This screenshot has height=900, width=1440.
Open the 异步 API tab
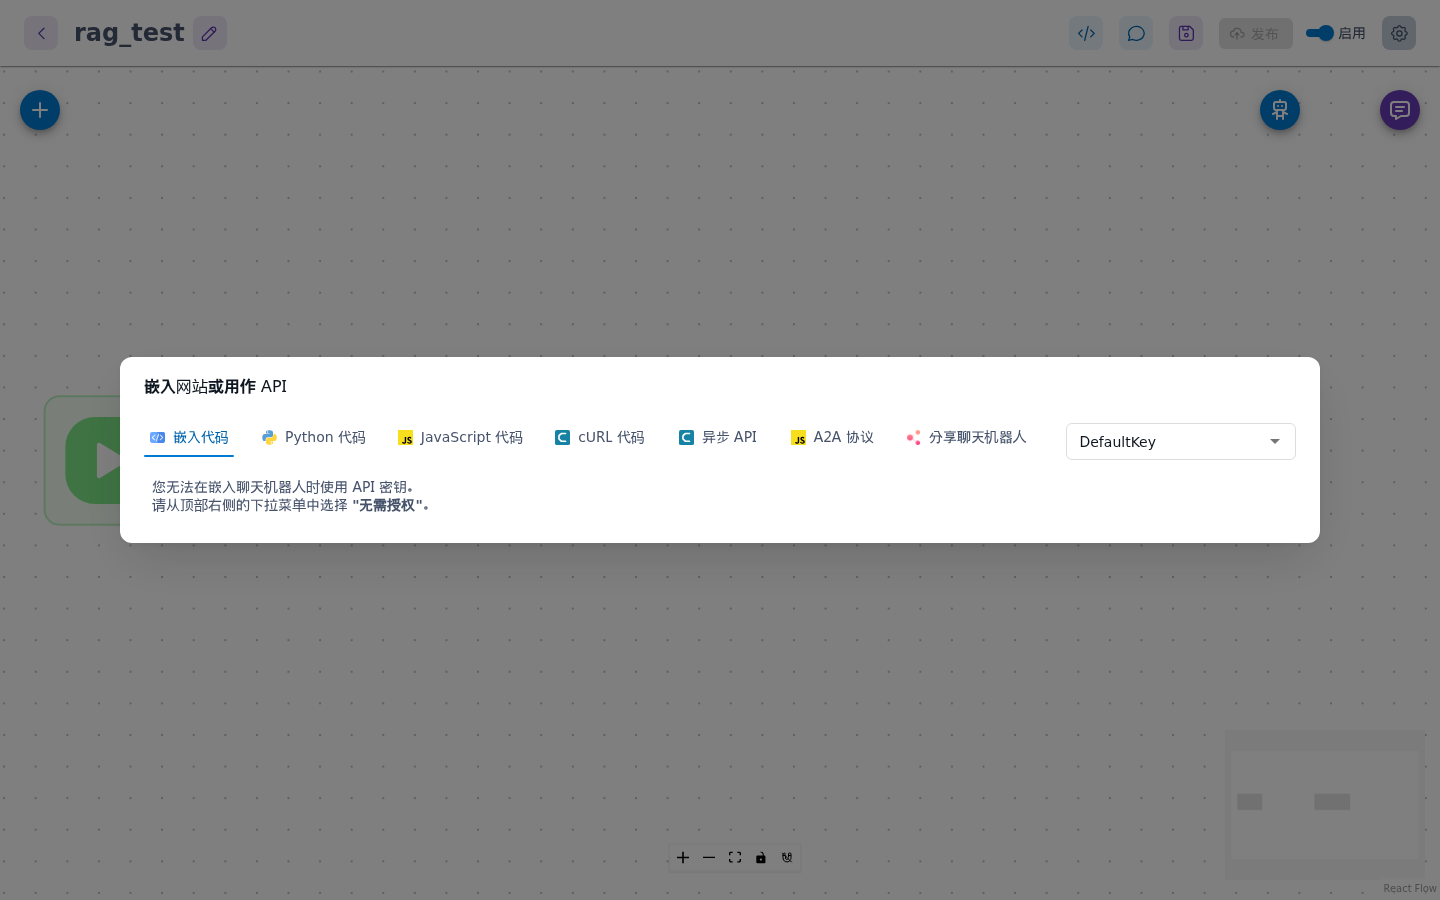718,438
